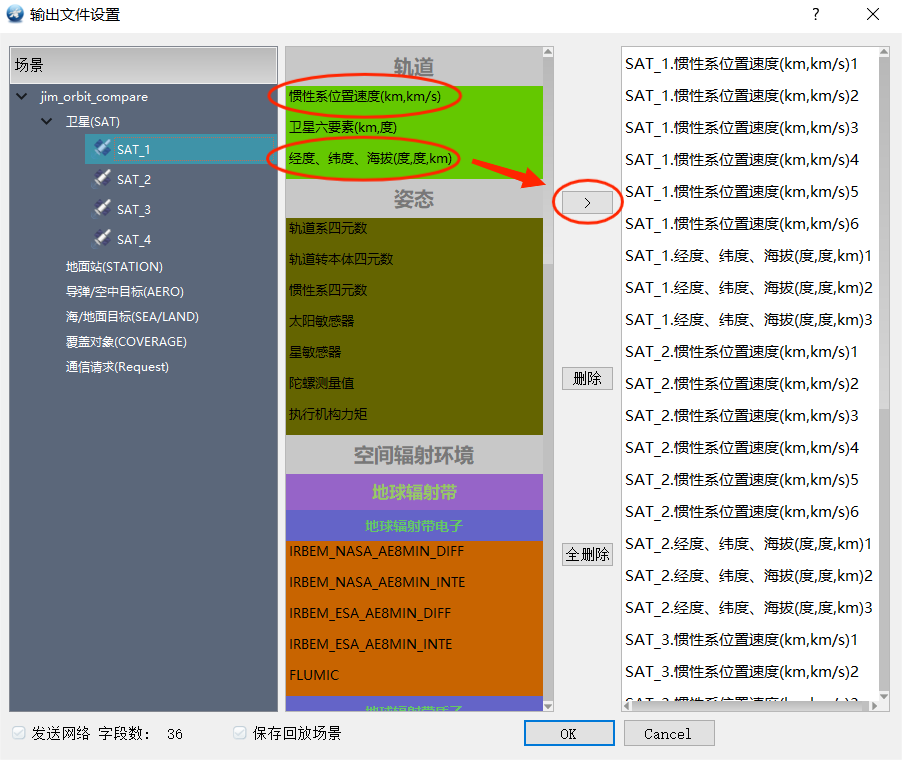Select 地面站(STATION) in scene tree
The image size is (902, 760).
click(x=114, y=267)
